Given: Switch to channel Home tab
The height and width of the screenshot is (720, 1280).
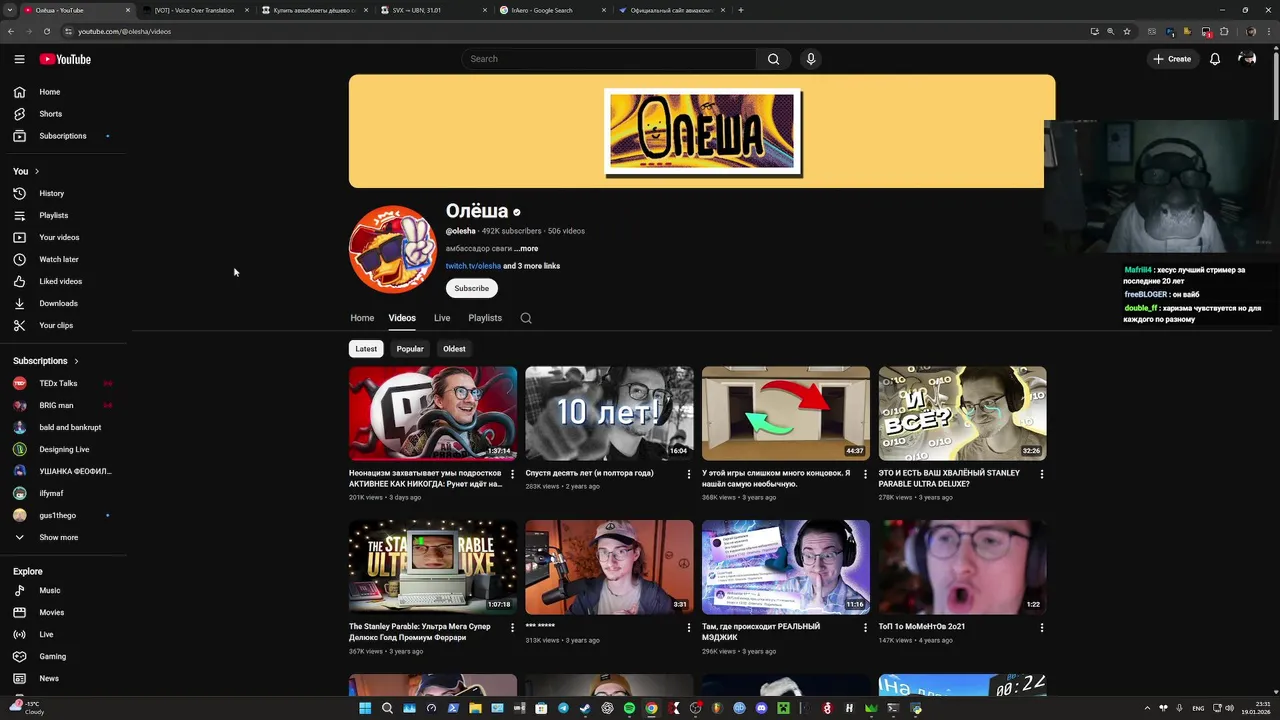Looking at the screenshot, I should [362, 318].
